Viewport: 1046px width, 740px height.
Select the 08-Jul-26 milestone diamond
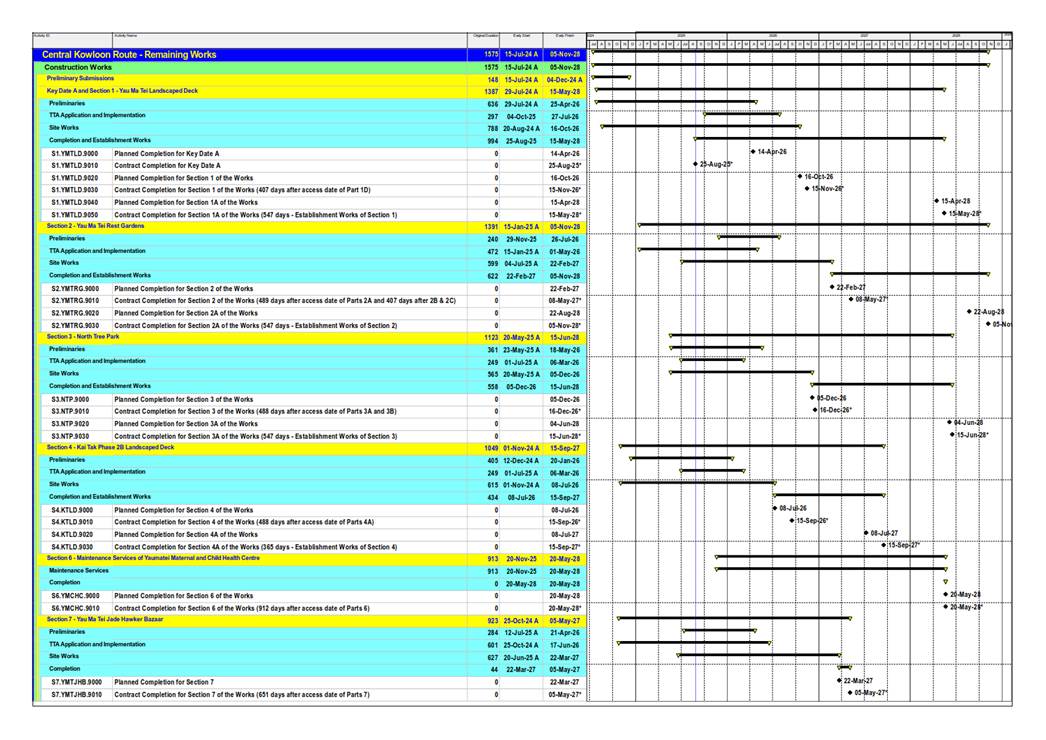775,508
